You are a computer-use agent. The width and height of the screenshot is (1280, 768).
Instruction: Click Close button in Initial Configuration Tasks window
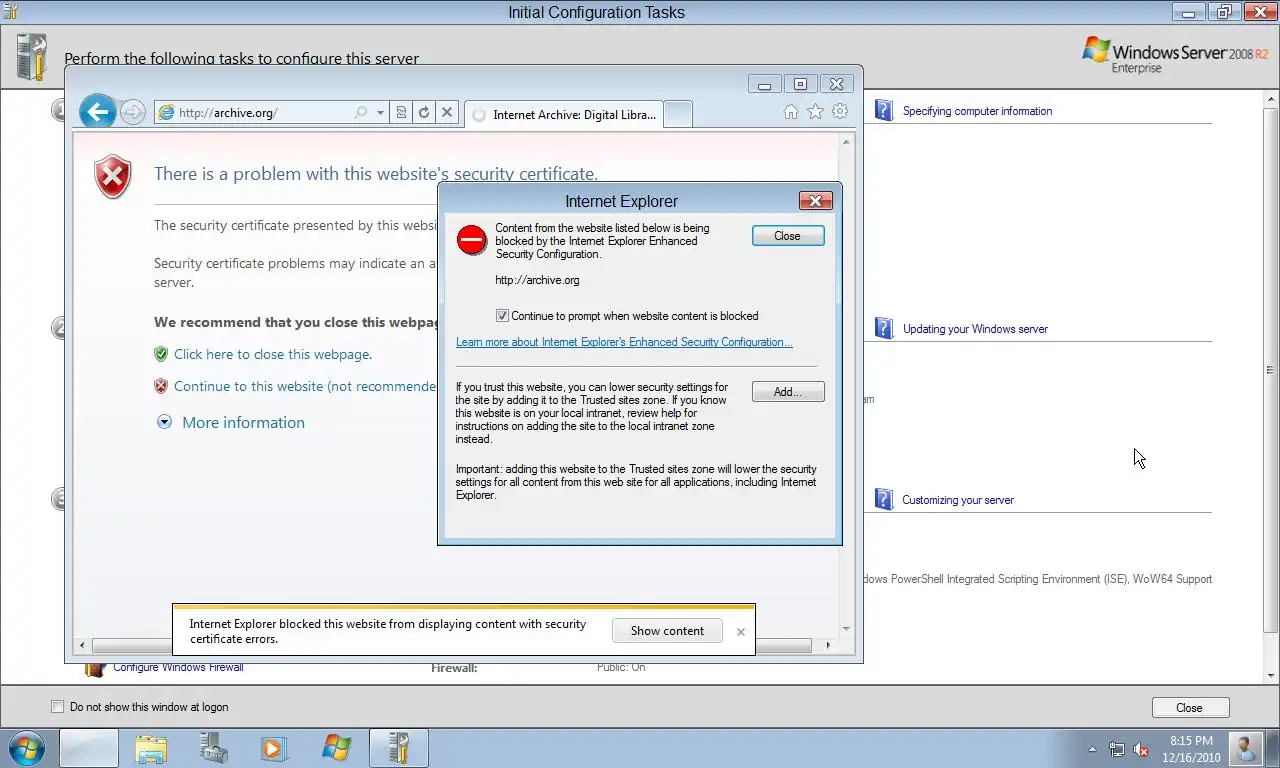(x=1189, y=707)
